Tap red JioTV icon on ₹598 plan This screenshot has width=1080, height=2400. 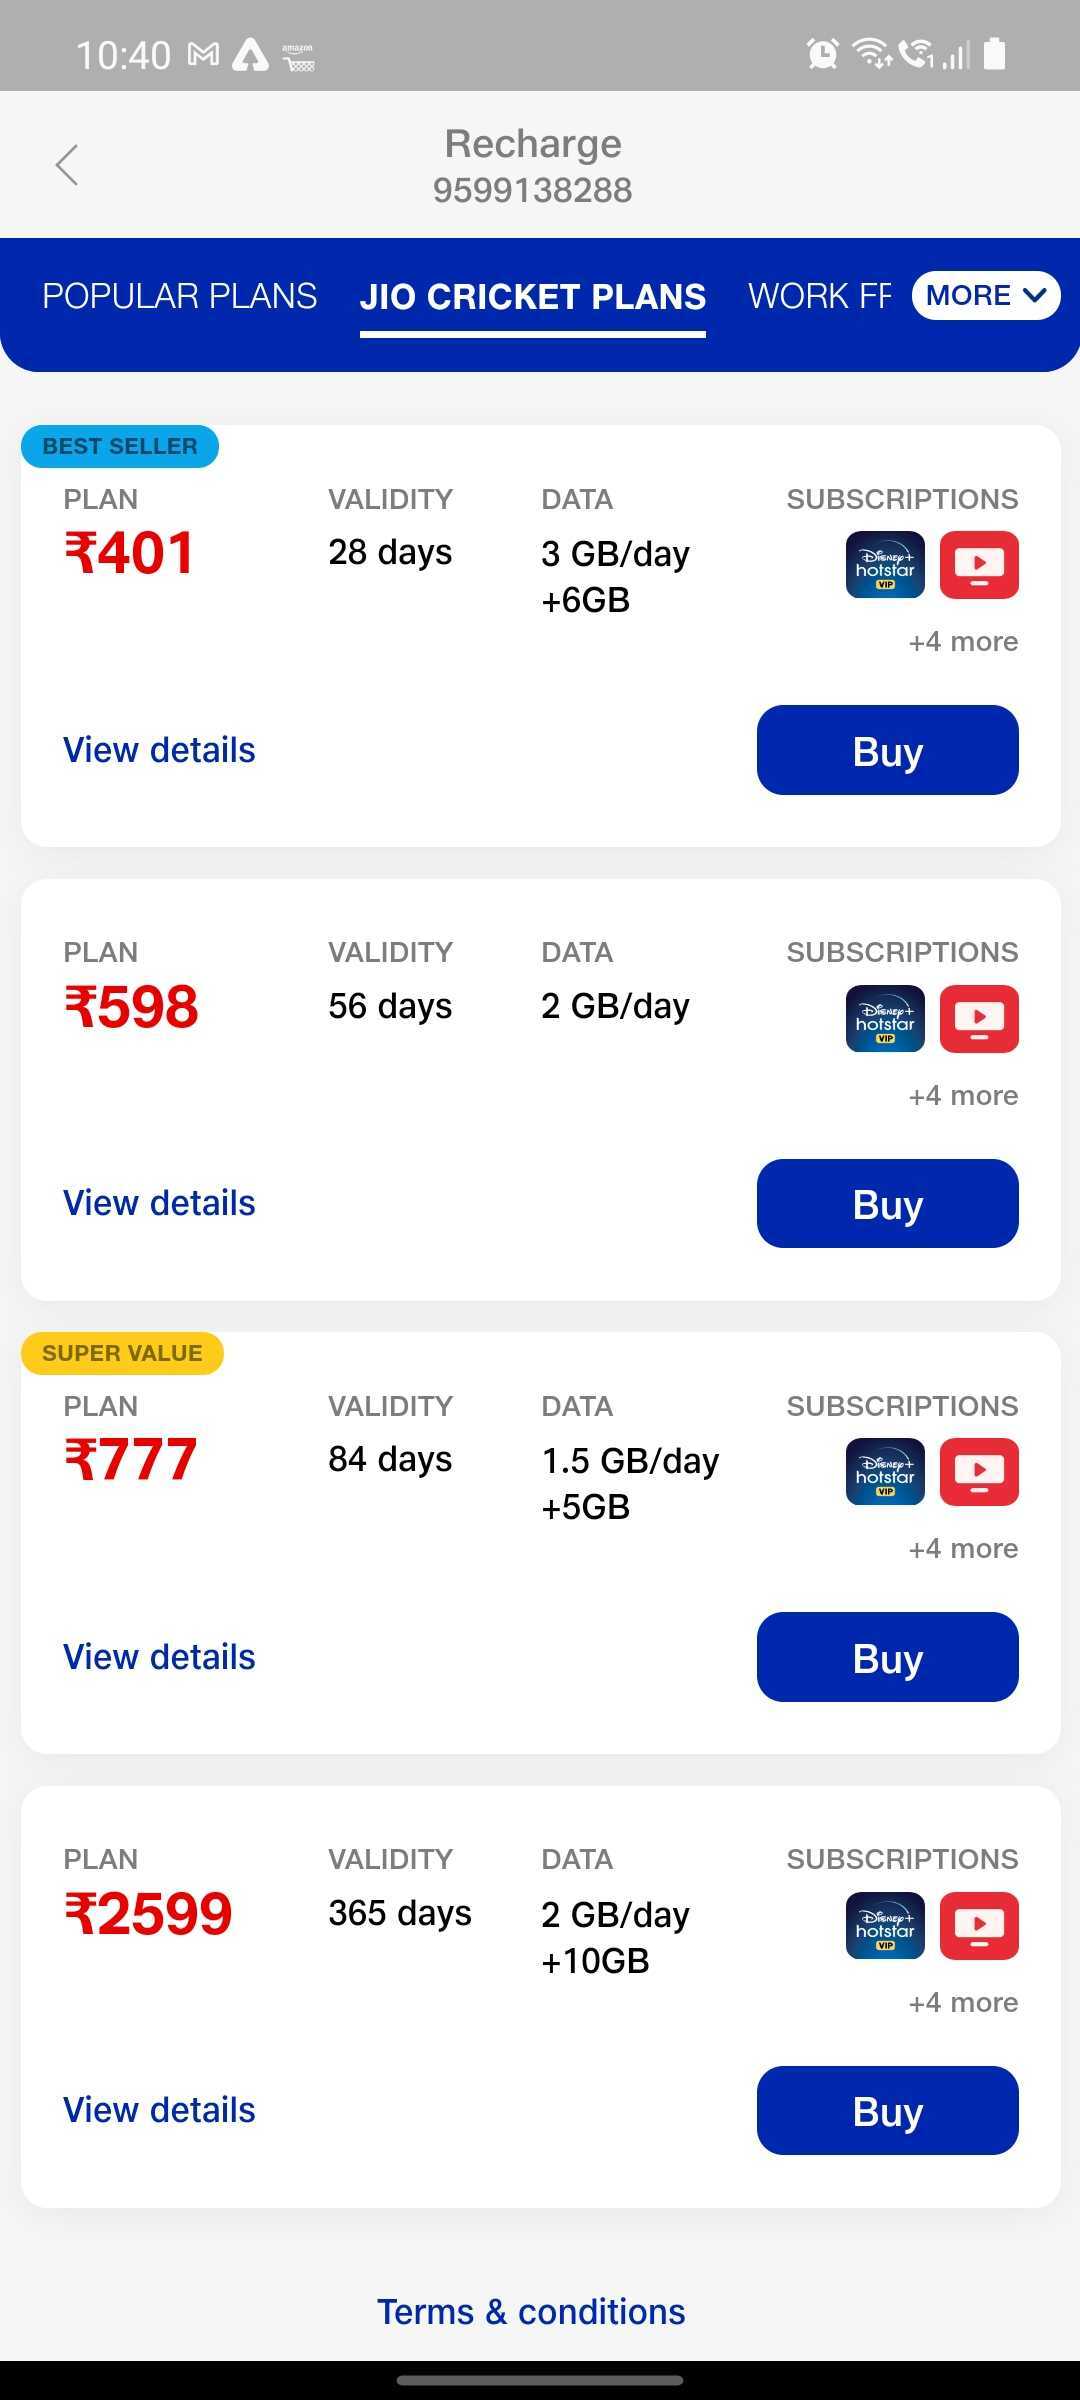click(x=979, y=1019)
